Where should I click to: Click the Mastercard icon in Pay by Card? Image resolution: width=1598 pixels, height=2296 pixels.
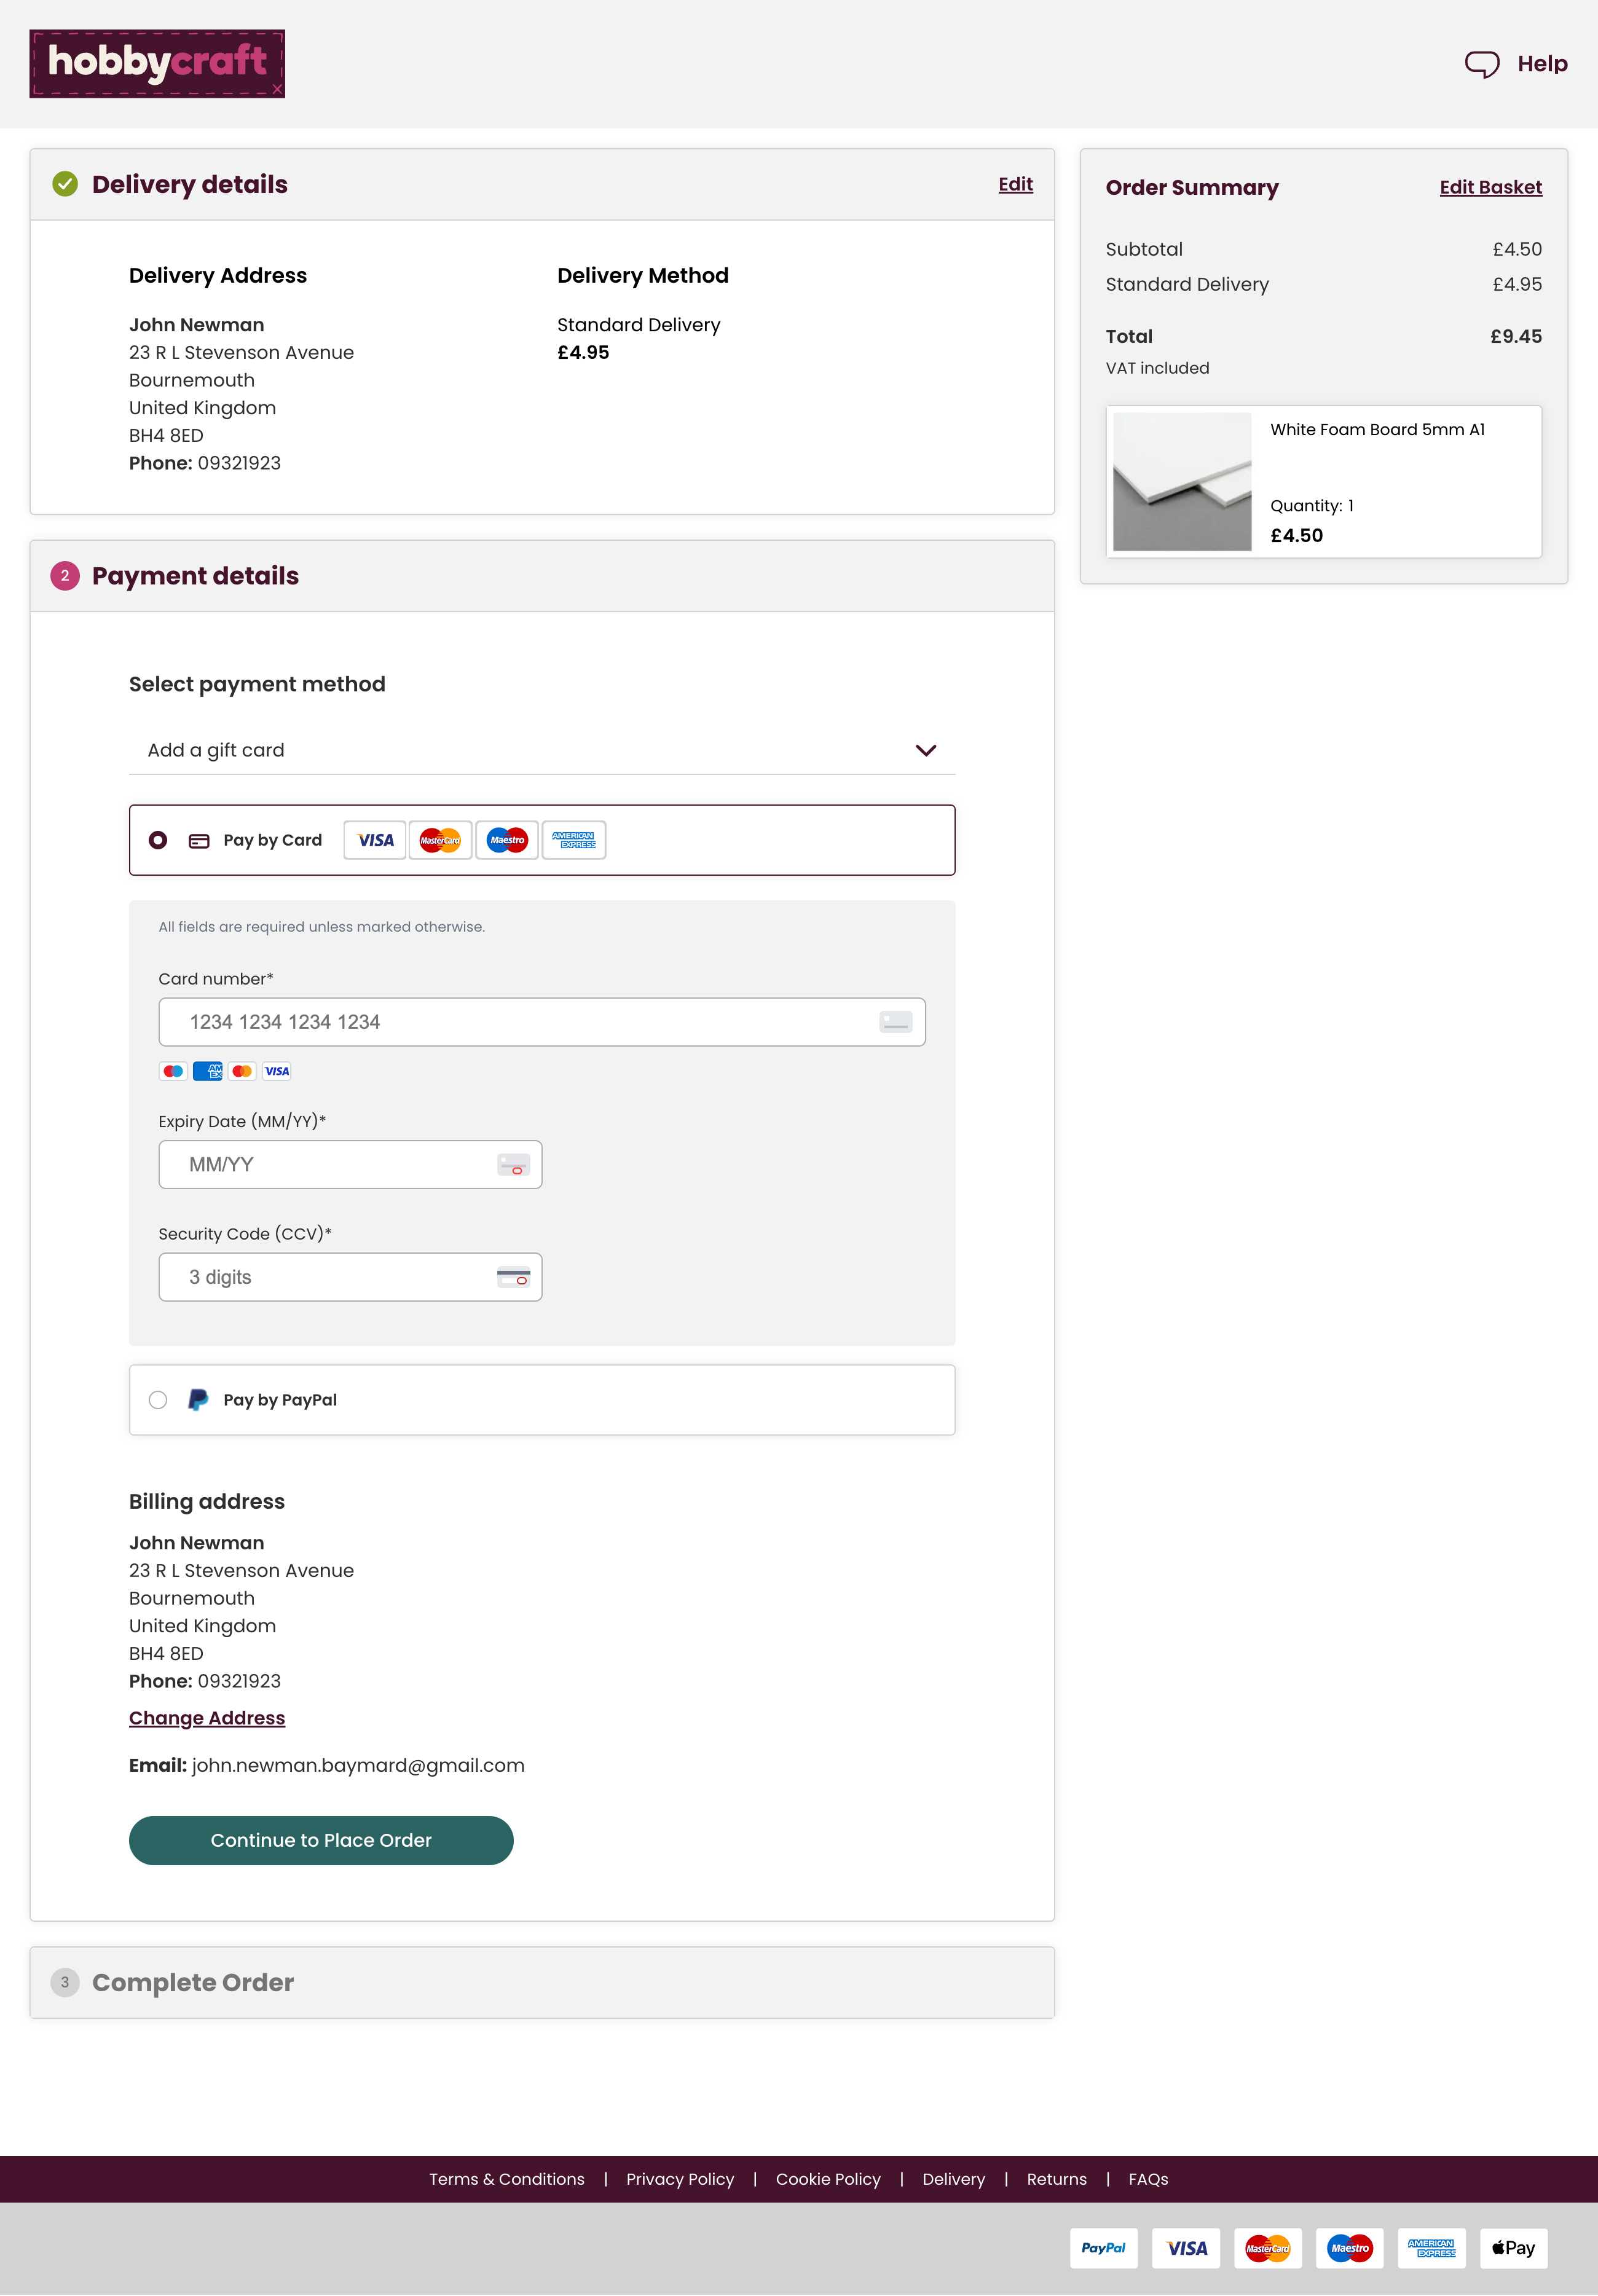coord(440,840)
